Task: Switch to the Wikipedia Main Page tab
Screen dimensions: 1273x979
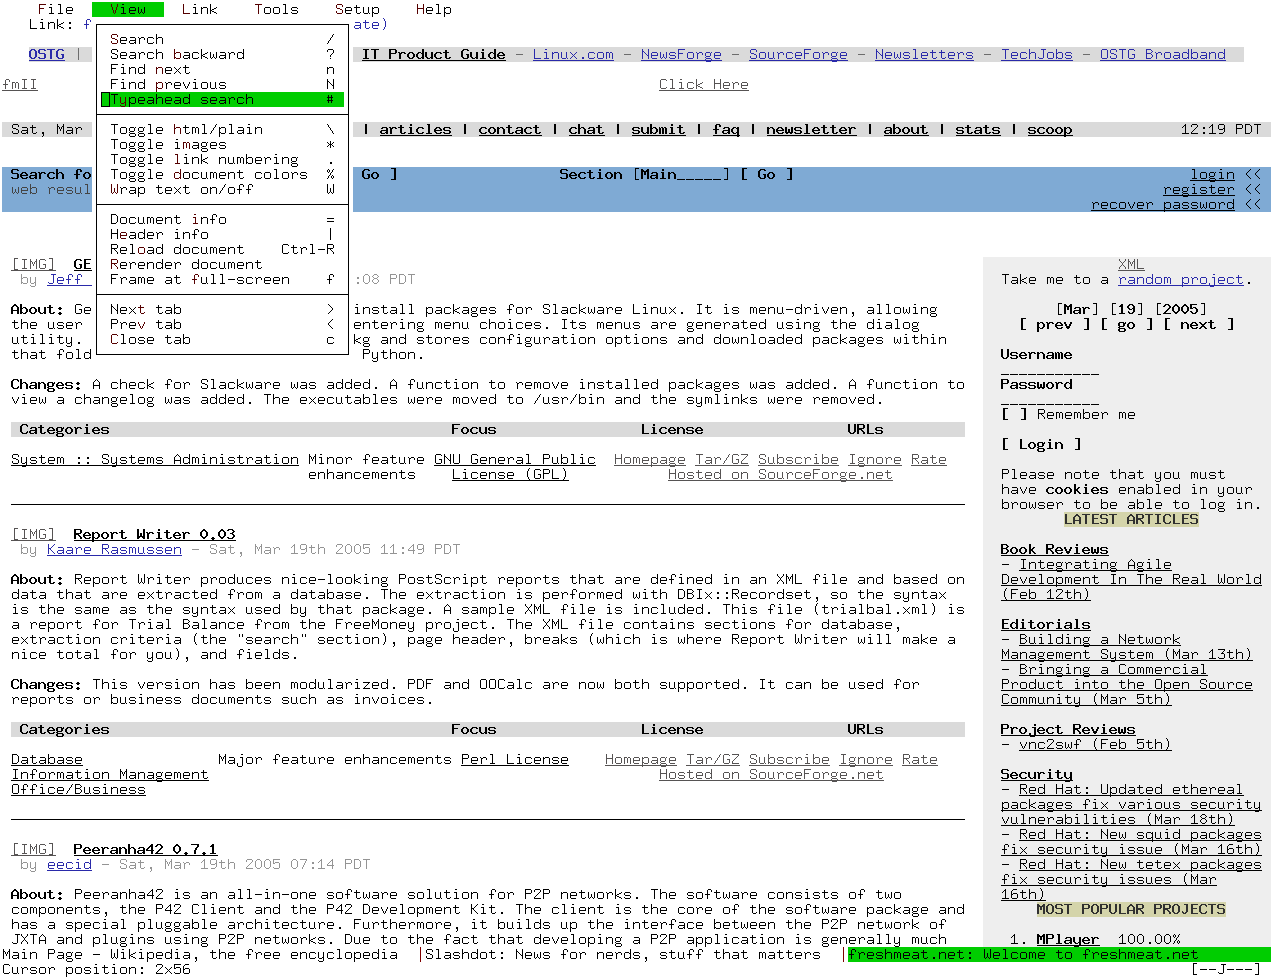Action: click(200, 955)
